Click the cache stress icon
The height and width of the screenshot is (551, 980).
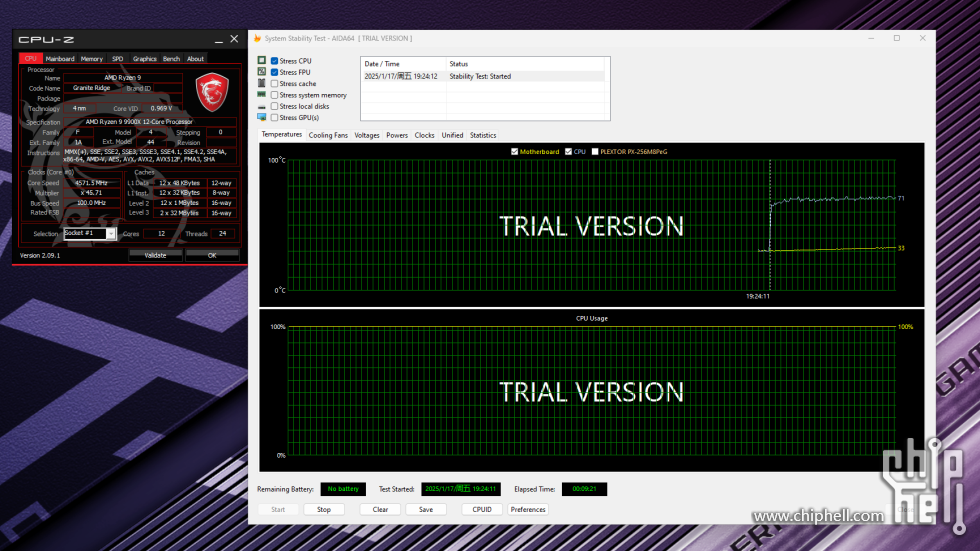pos(262,83)
